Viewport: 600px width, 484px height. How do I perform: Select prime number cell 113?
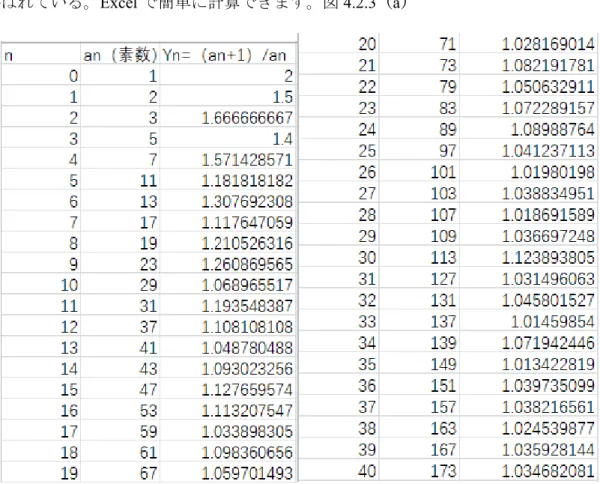pos(419,257)
